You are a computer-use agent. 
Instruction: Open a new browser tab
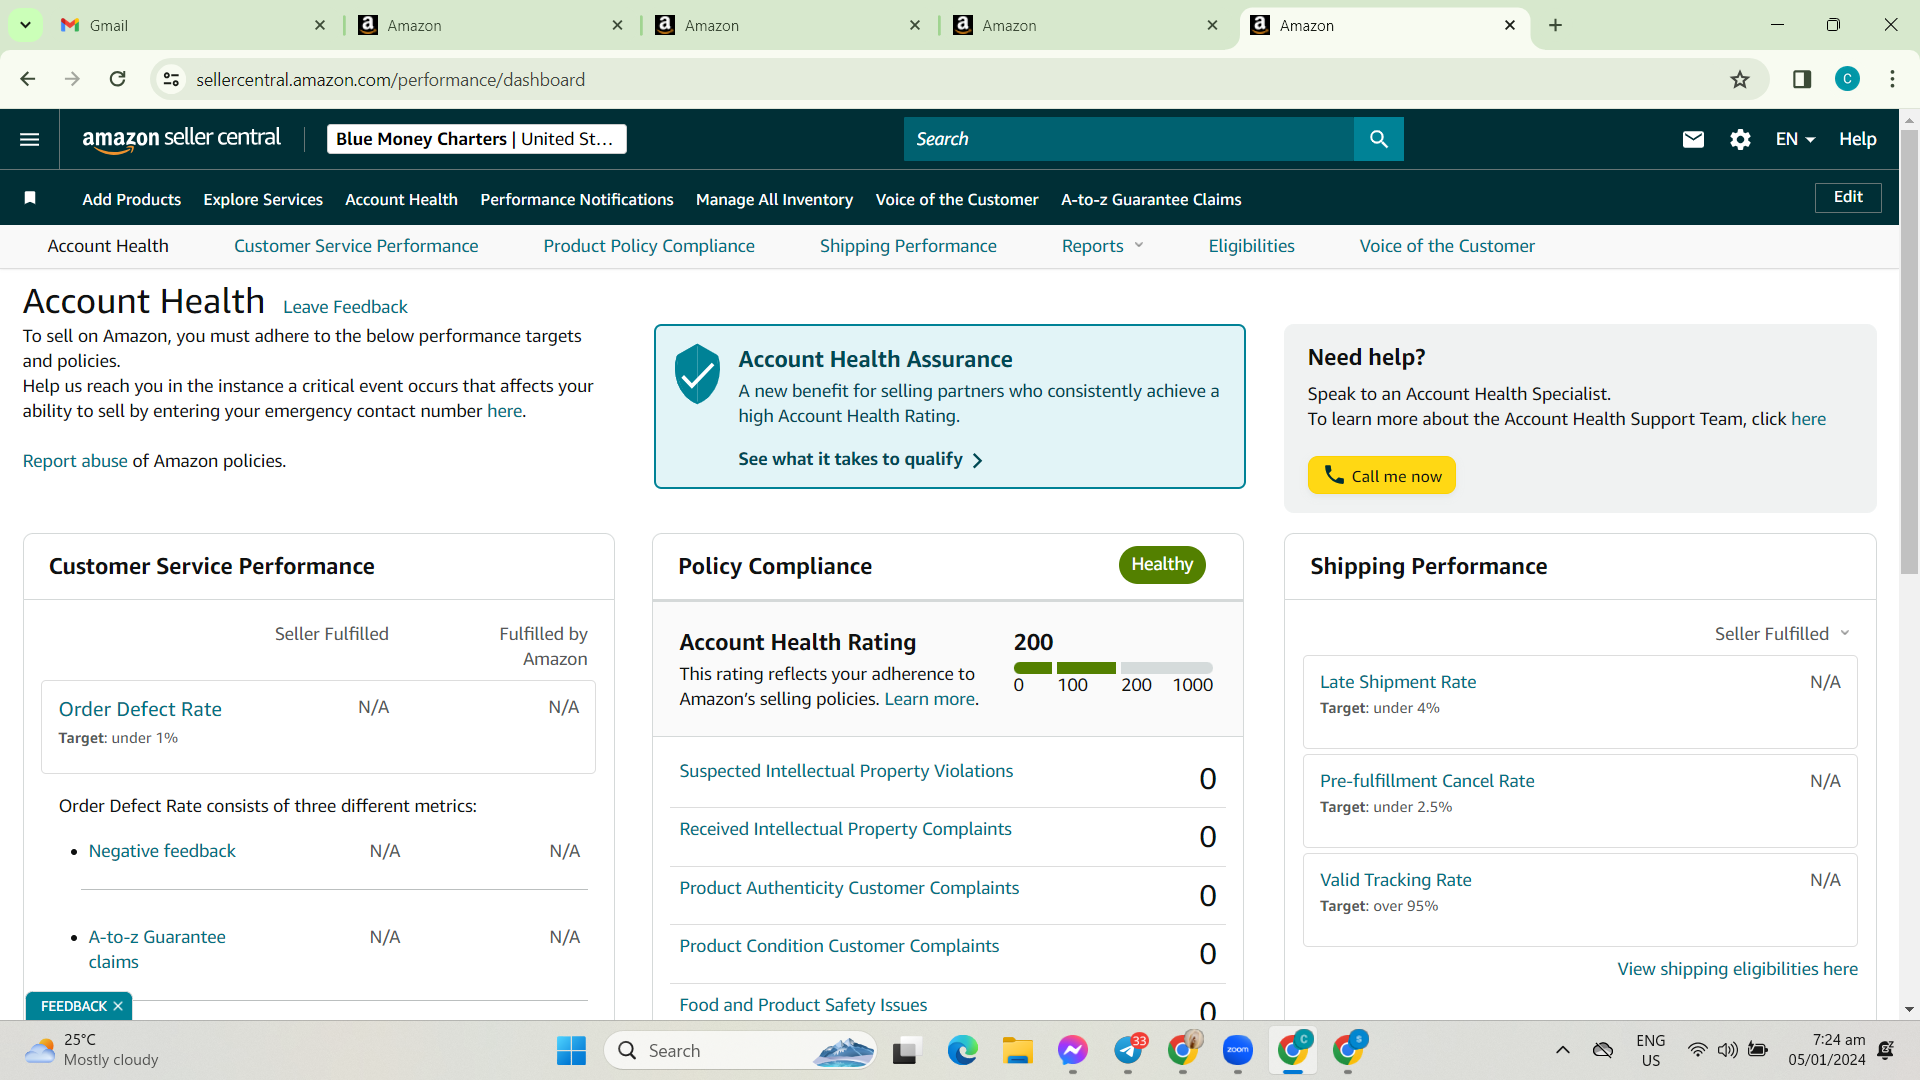1555,25
